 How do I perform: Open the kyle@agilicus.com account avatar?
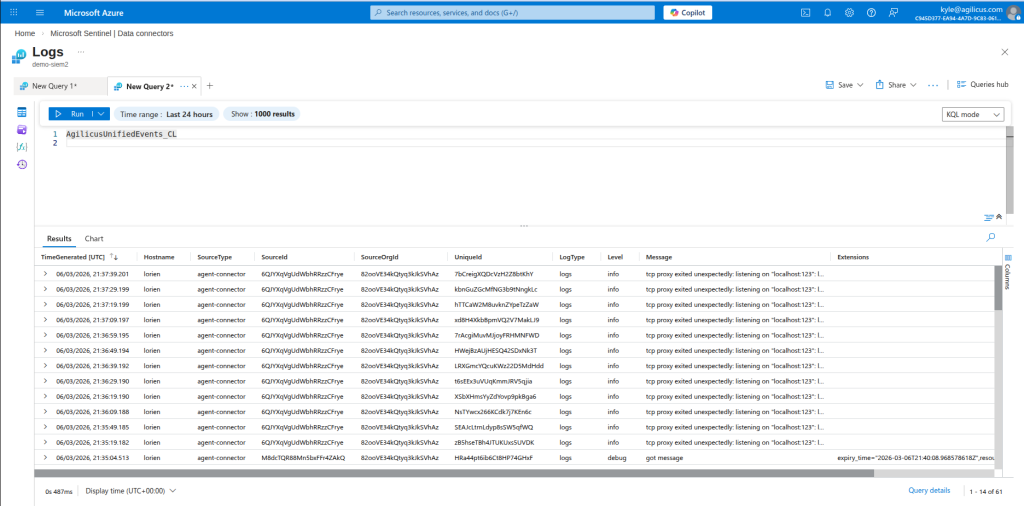[x=1013, y=12]
